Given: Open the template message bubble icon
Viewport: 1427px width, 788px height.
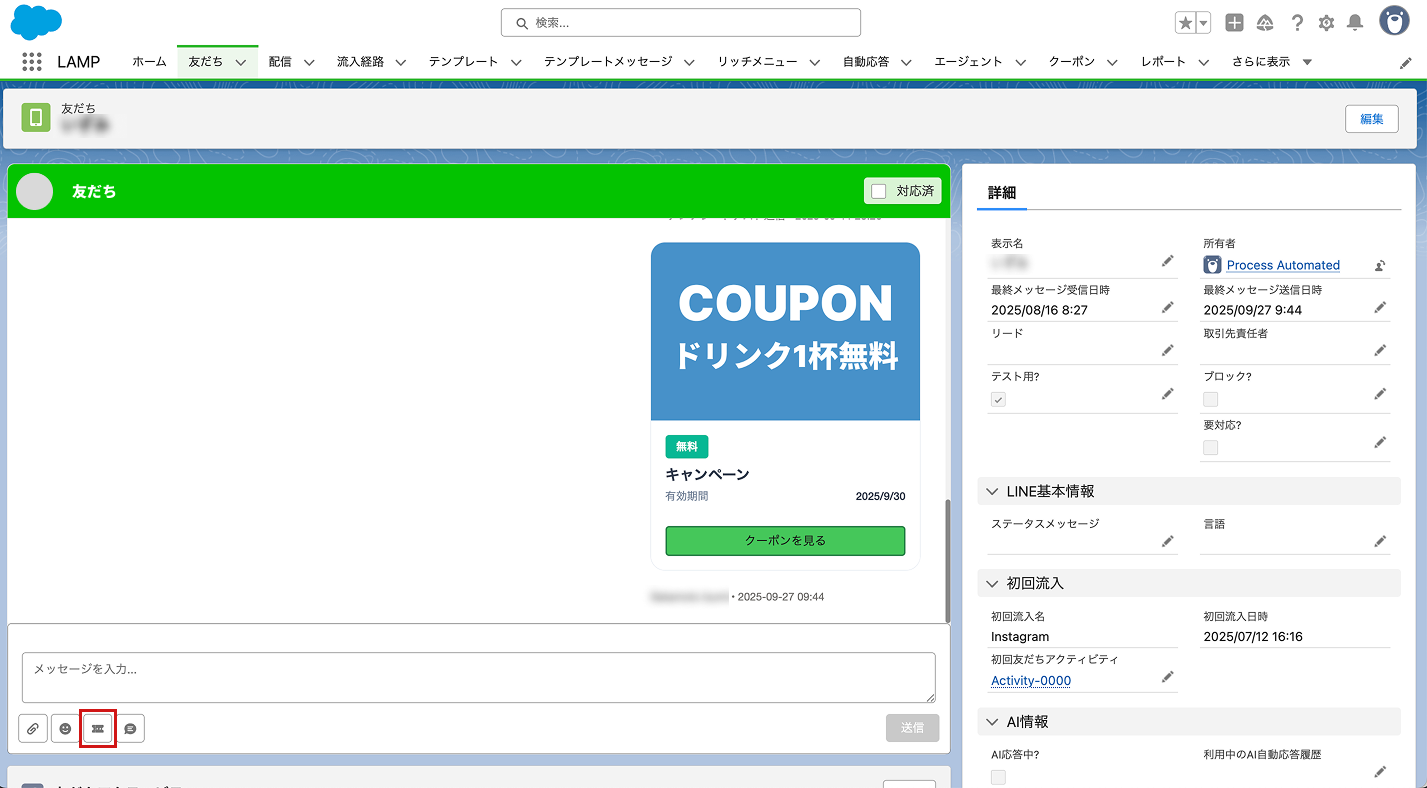Looking at the screenshot, I should click(x=130, y=729).
